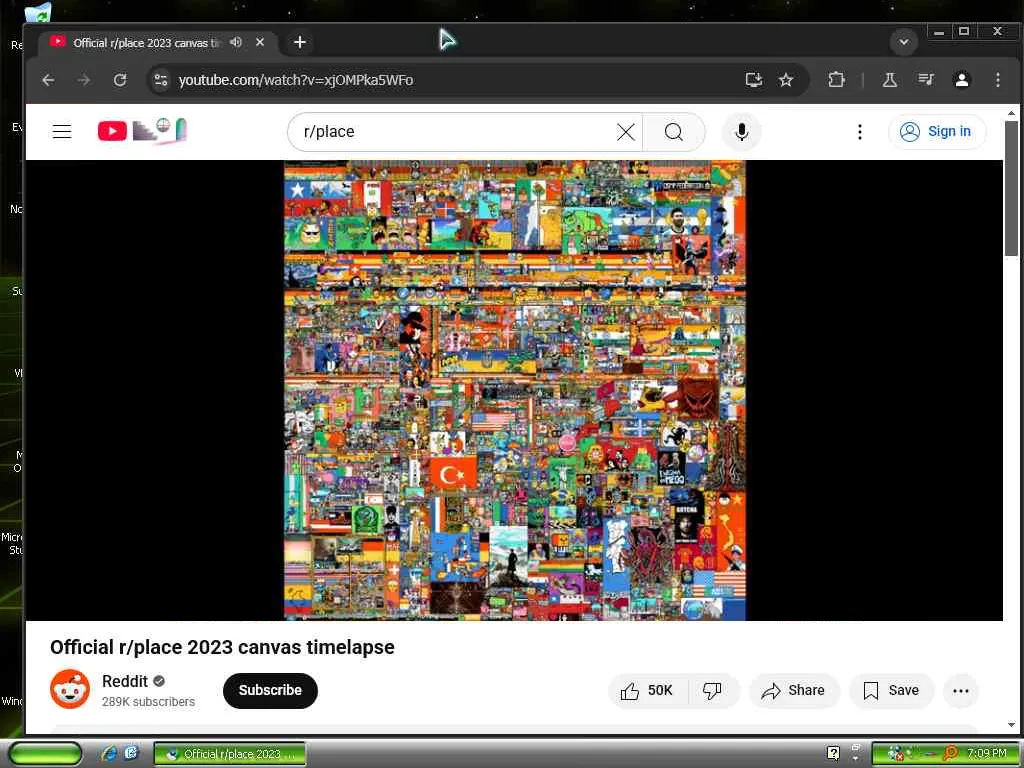1024x768 pixels.
Task: Clear the r/place search text
Action: click(x=626, y=132)
